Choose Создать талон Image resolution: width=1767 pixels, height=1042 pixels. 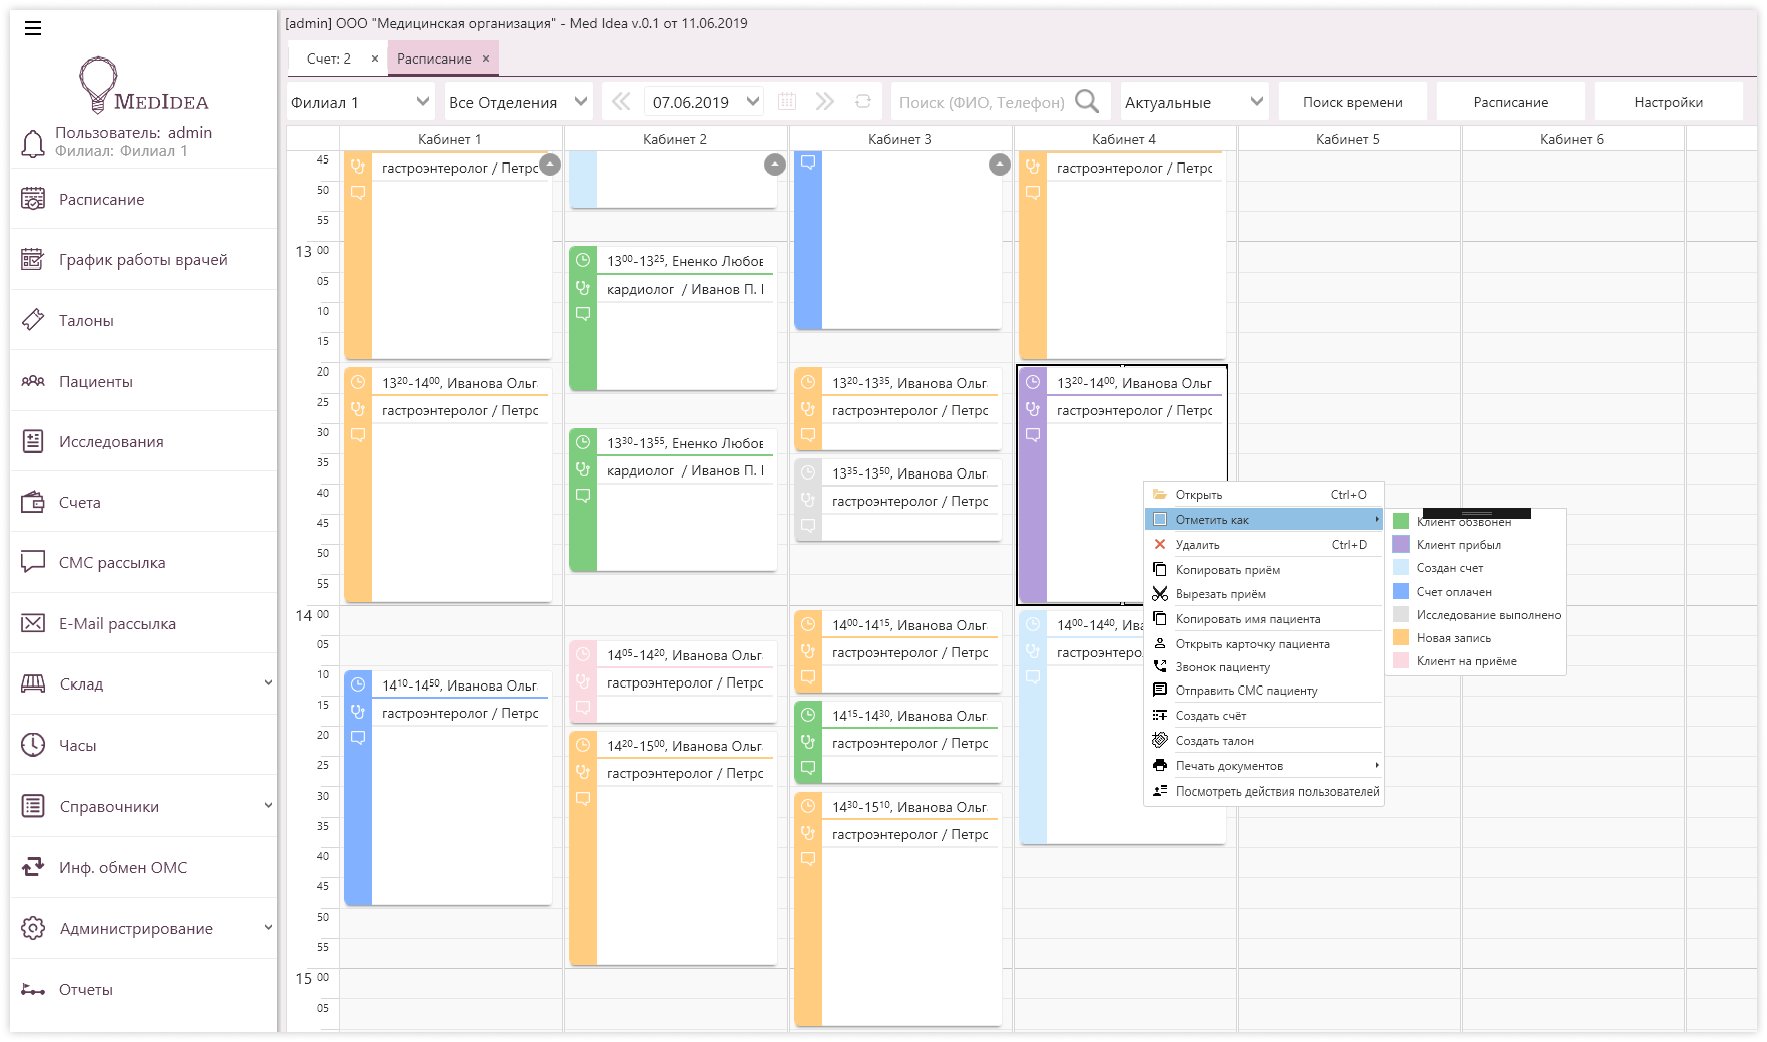tap(1264, 741)
